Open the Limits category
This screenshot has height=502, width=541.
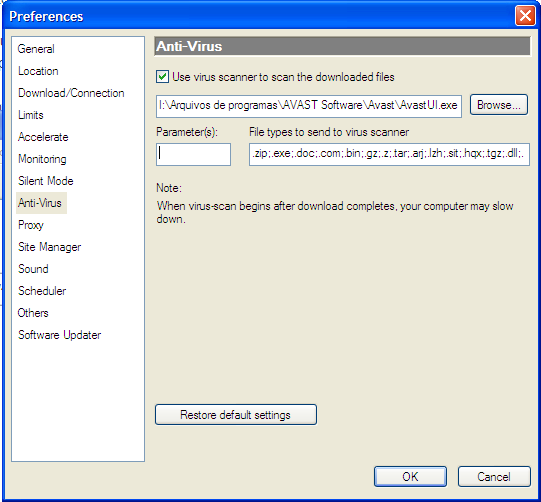31,115
